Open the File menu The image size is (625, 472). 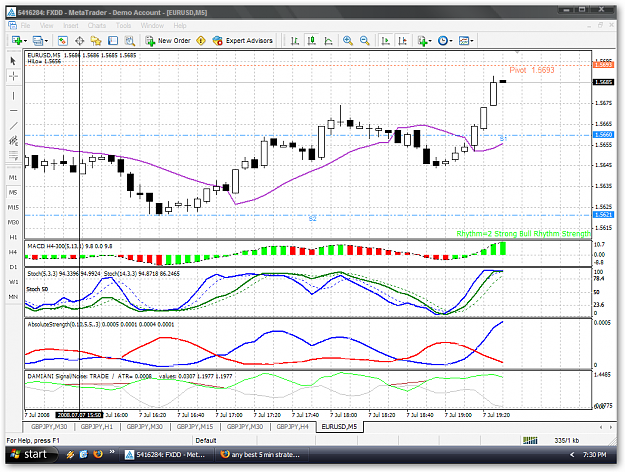[x=26, y=26]
